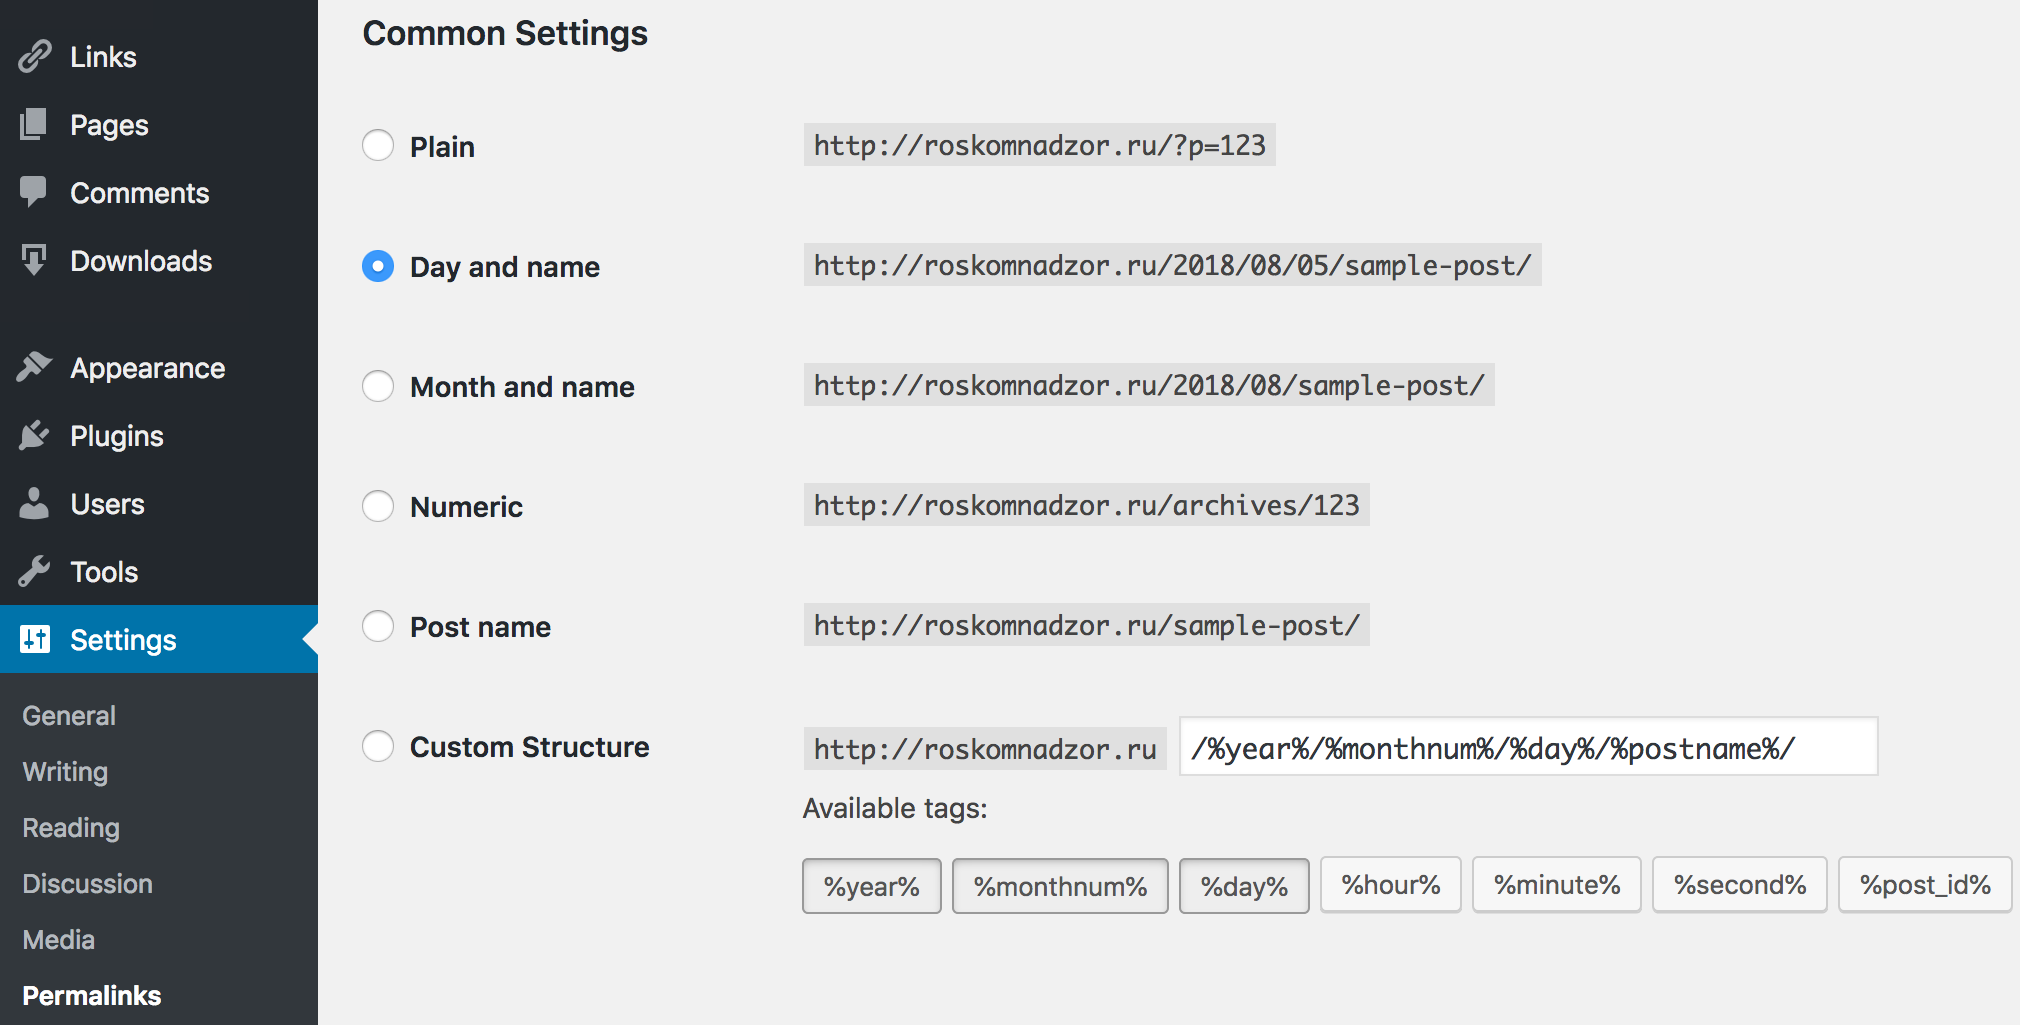Click the Day and name label
Viewport: 2020px width, 1025px height.
tap(505, 267)
